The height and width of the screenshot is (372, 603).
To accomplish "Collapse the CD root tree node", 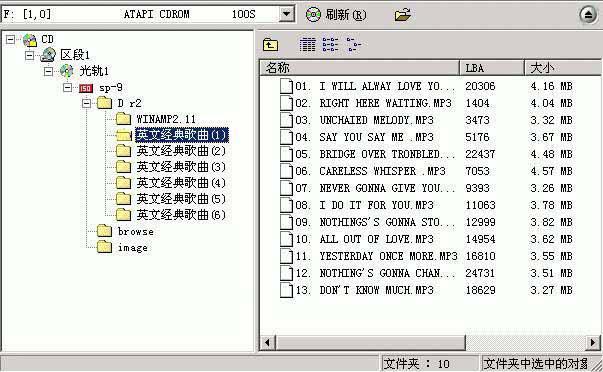I will pos(10,39).
